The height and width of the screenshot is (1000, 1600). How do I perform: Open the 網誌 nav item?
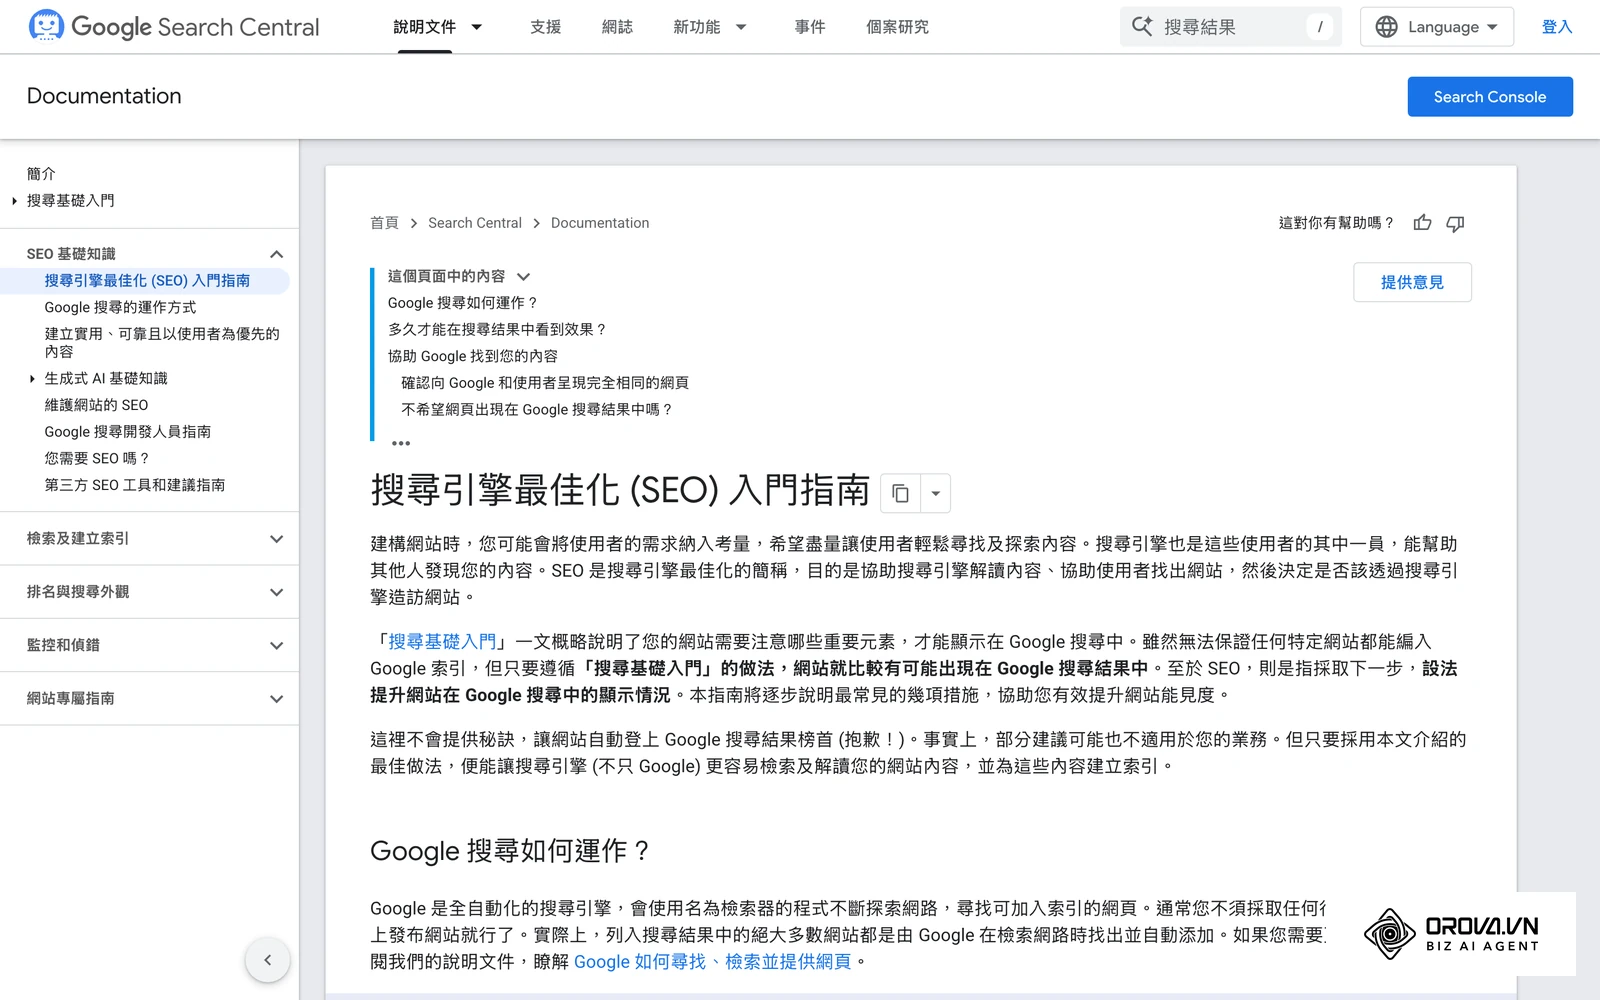coord(617,27)
